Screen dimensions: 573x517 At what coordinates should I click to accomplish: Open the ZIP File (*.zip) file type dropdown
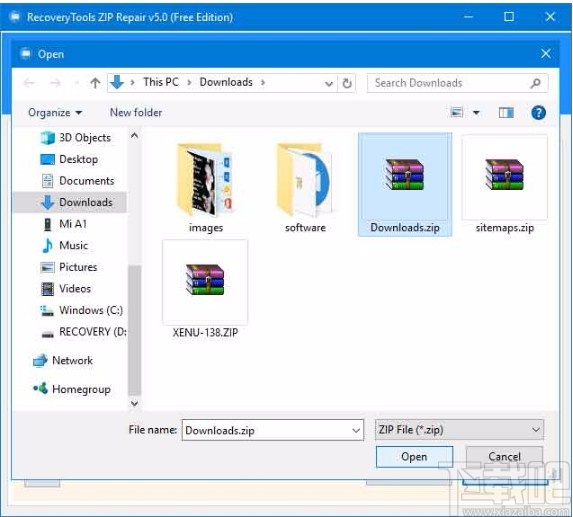459,430
